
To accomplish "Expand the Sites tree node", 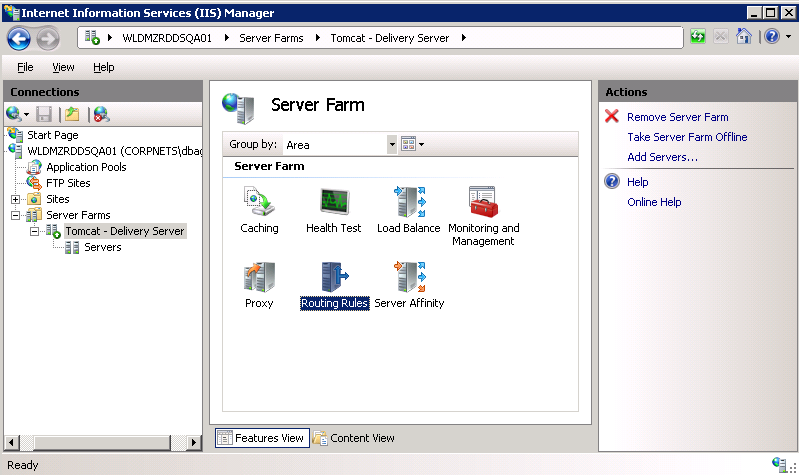I will (15, 199).
